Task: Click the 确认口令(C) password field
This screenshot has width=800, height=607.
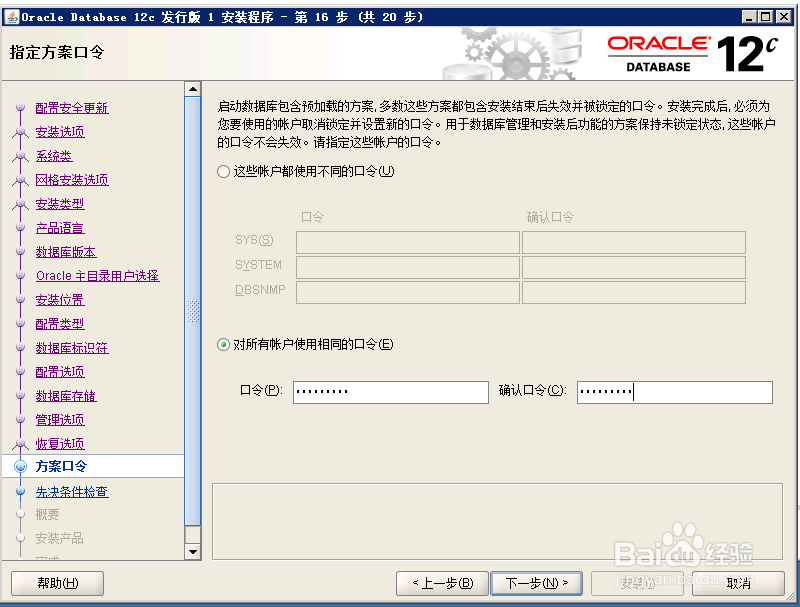Action: pos(674,392)
